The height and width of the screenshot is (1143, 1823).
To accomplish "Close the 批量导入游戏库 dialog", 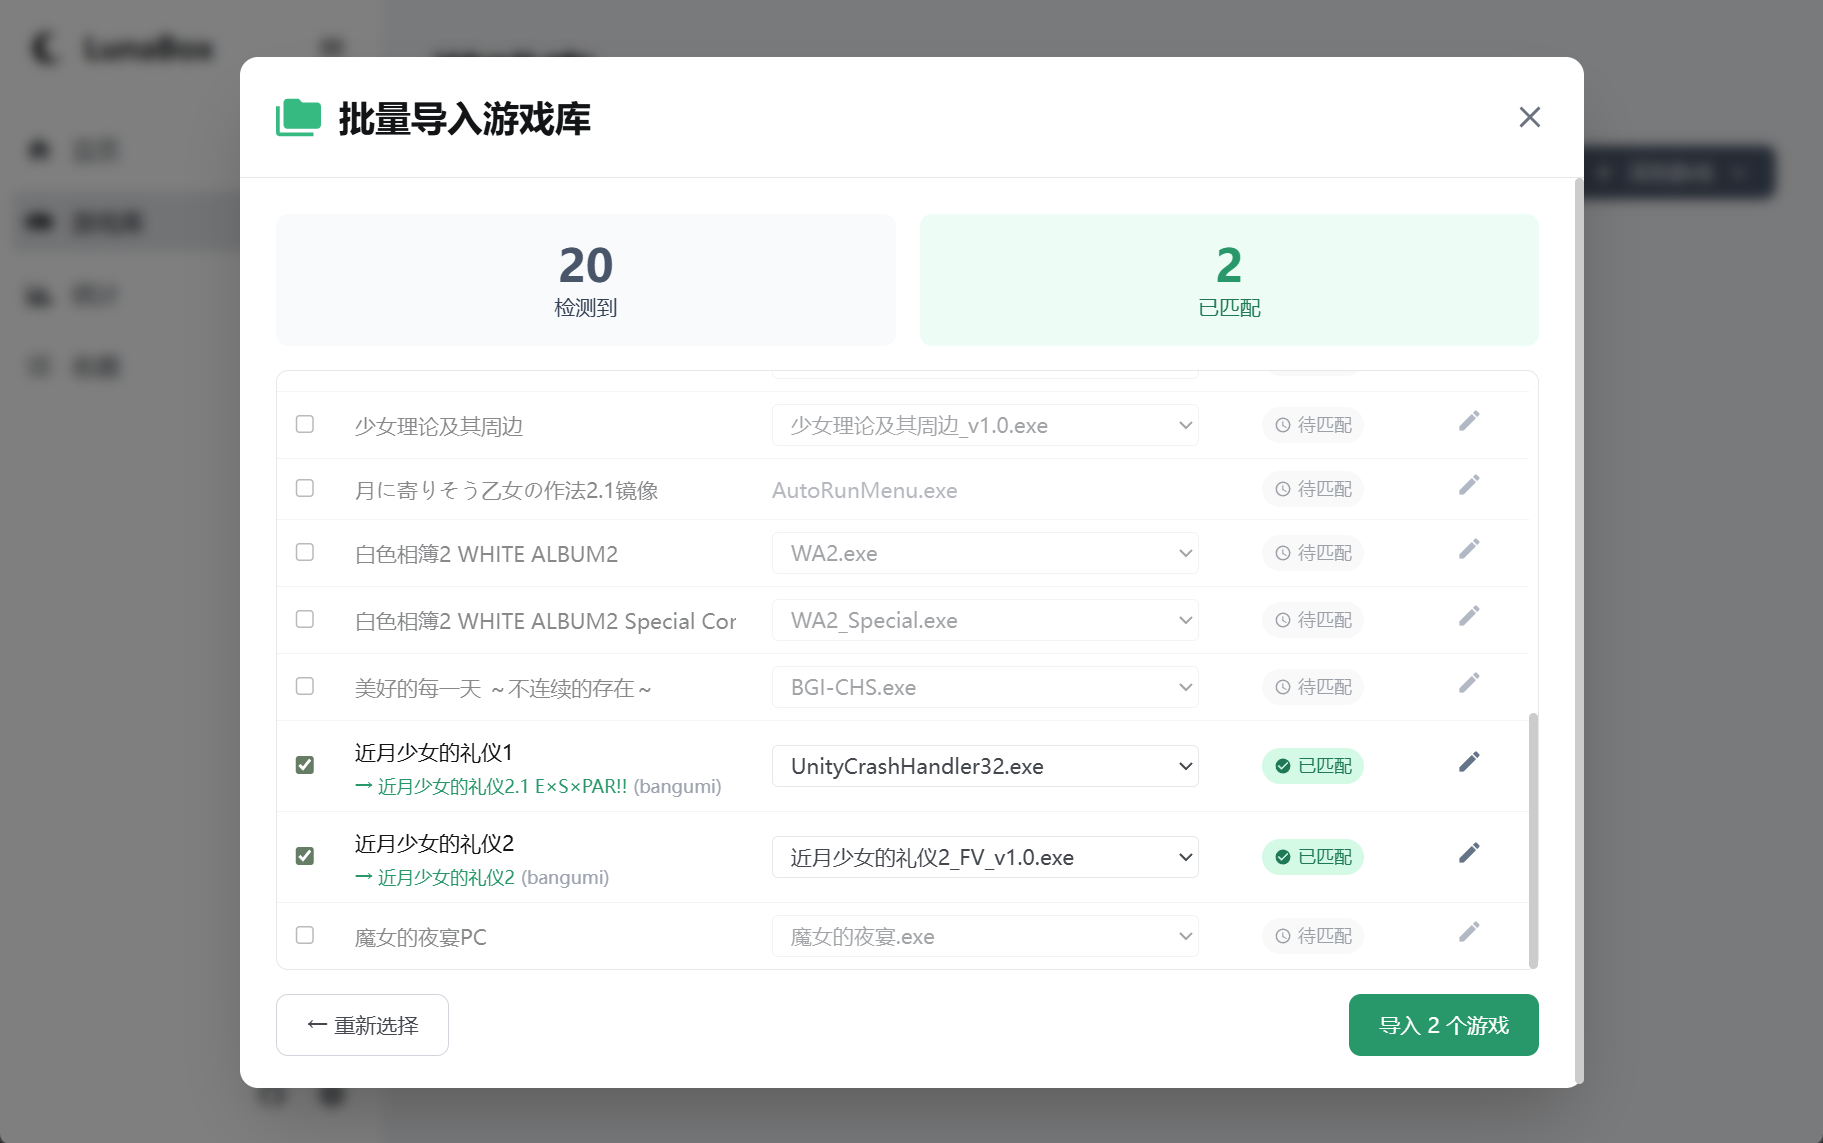I will (x=1529, y=117).
